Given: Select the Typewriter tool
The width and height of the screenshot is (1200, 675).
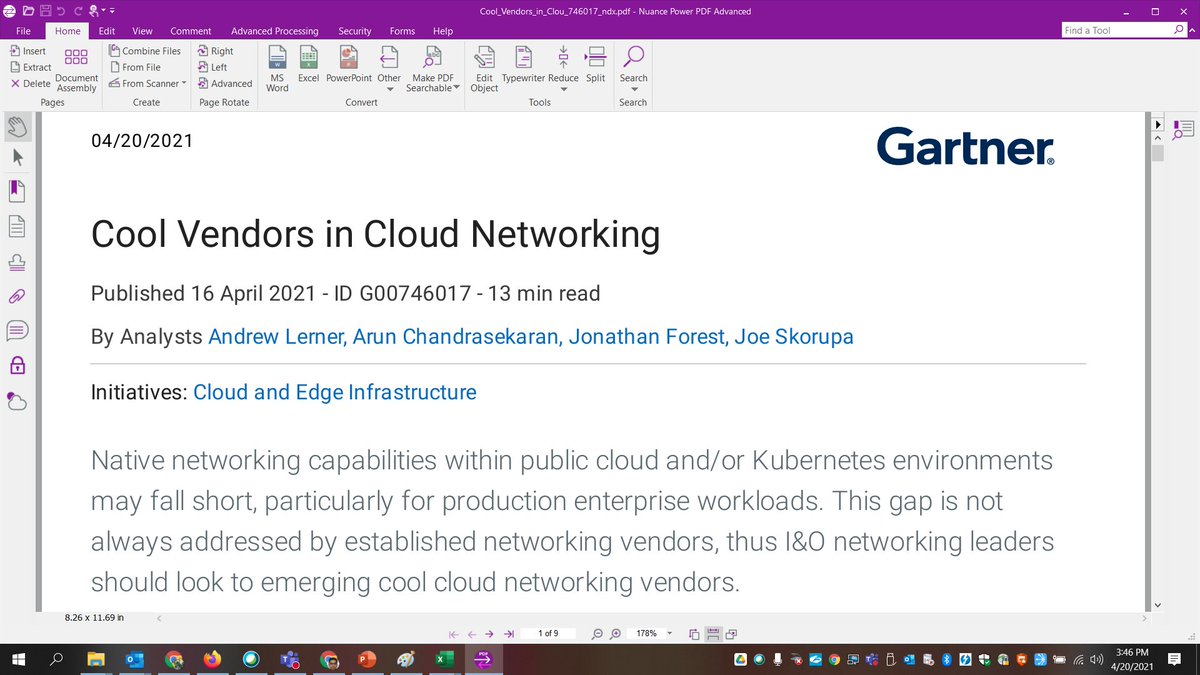Looking at the screenshot, I should (x=523, y=65).
